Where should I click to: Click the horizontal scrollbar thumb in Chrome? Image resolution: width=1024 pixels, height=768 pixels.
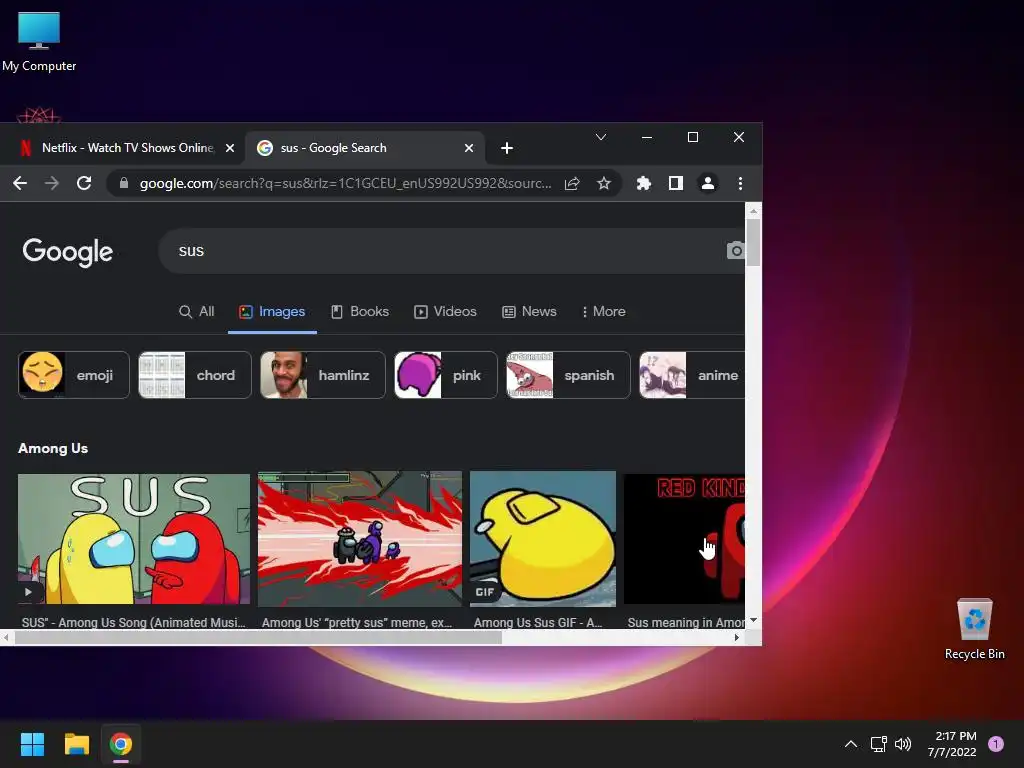[259, 637]
